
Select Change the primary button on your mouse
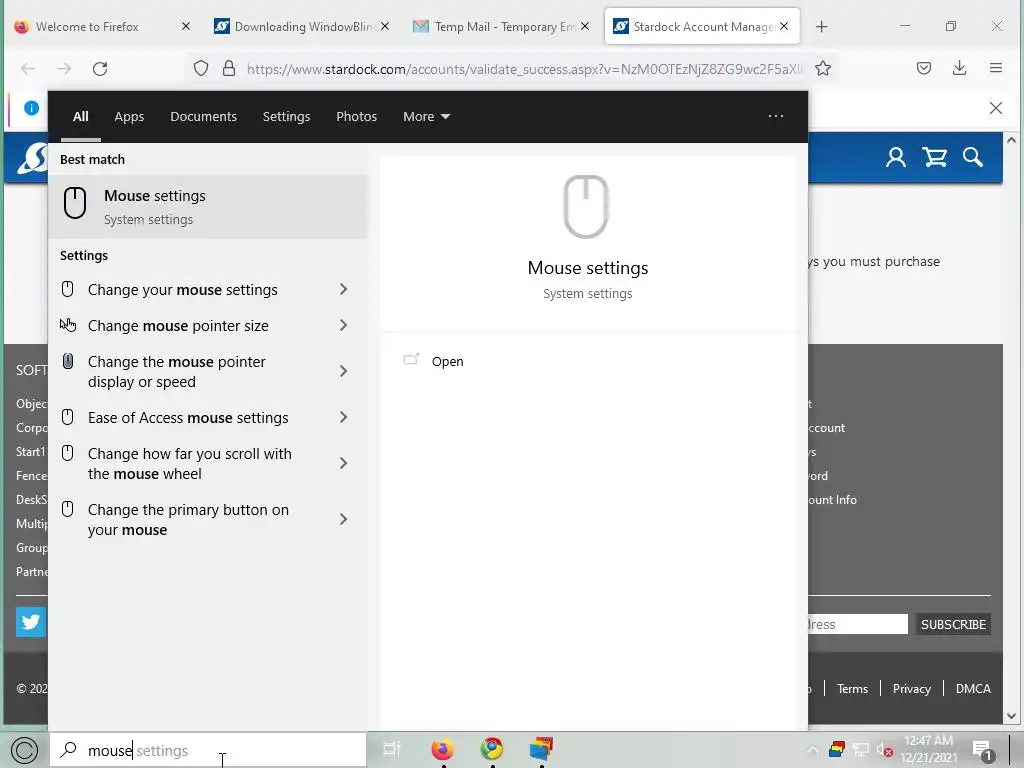click(x=188, y=519)
